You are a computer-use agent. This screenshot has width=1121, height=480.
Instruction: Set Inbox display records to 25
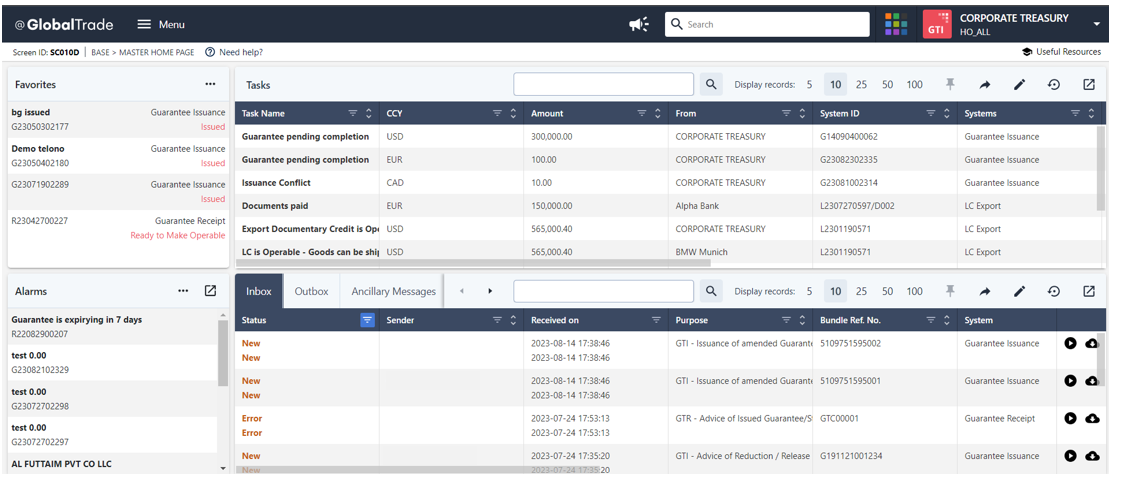coord(861,291)
